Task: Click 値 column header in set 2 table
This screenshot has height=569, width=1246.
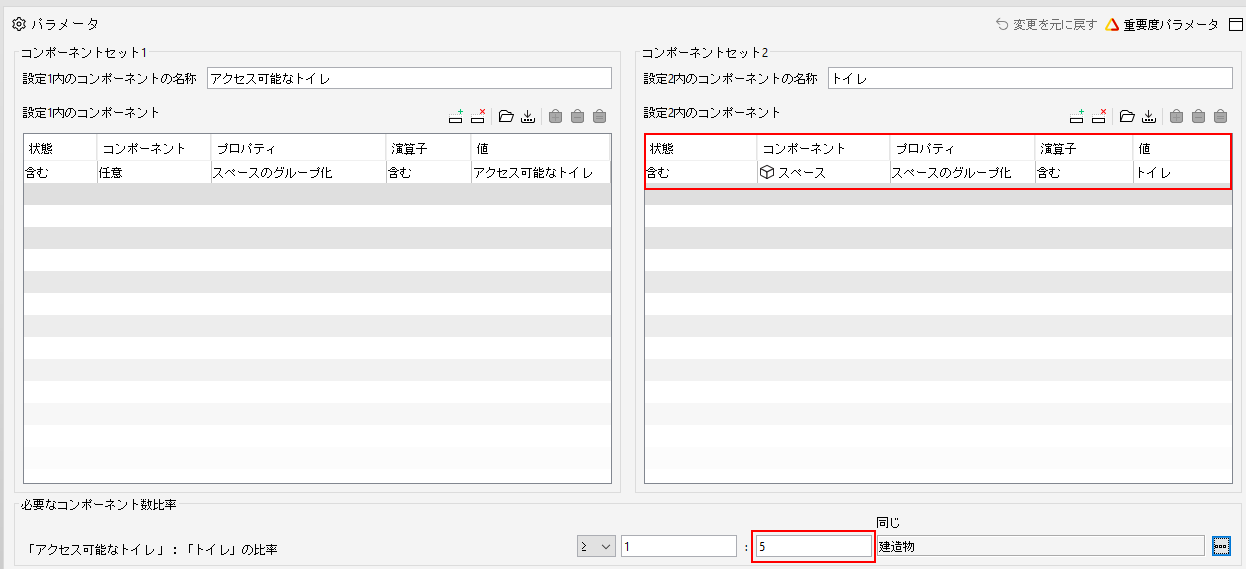Action: (x=1182, y=148)
